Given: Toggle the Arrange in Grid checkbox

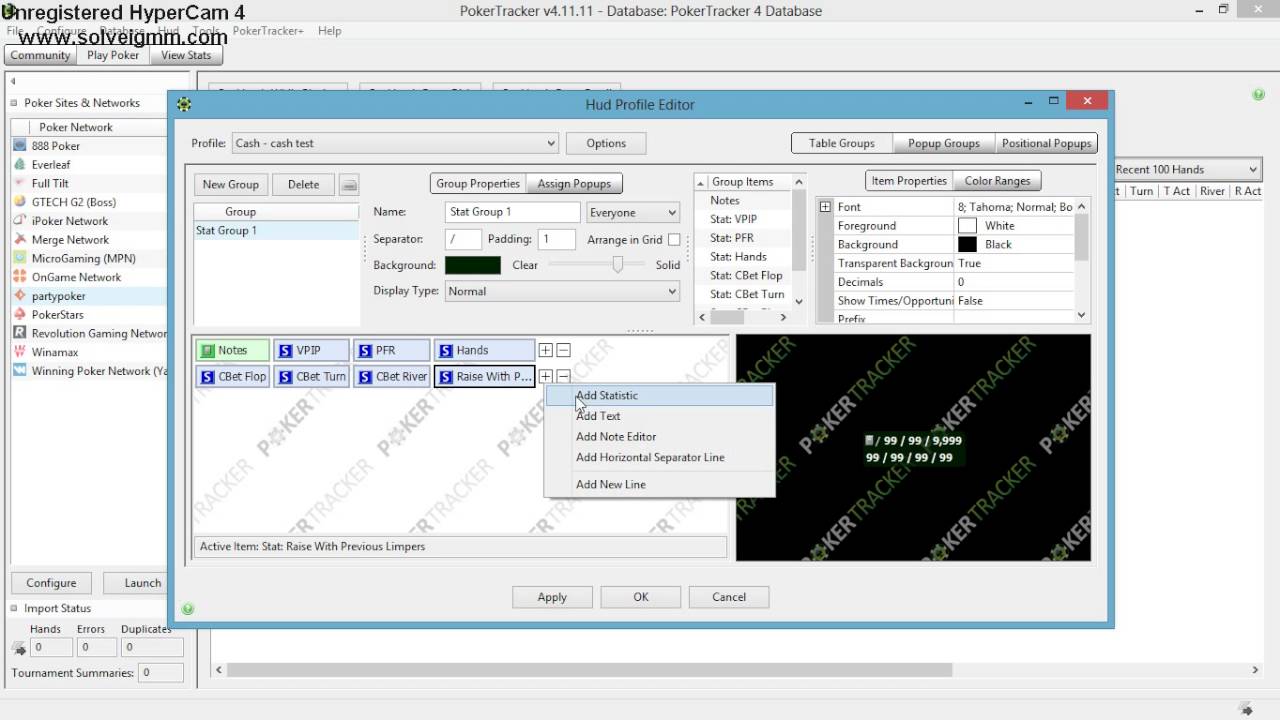Looking at the screenshot, I should [x=673, y=240].
